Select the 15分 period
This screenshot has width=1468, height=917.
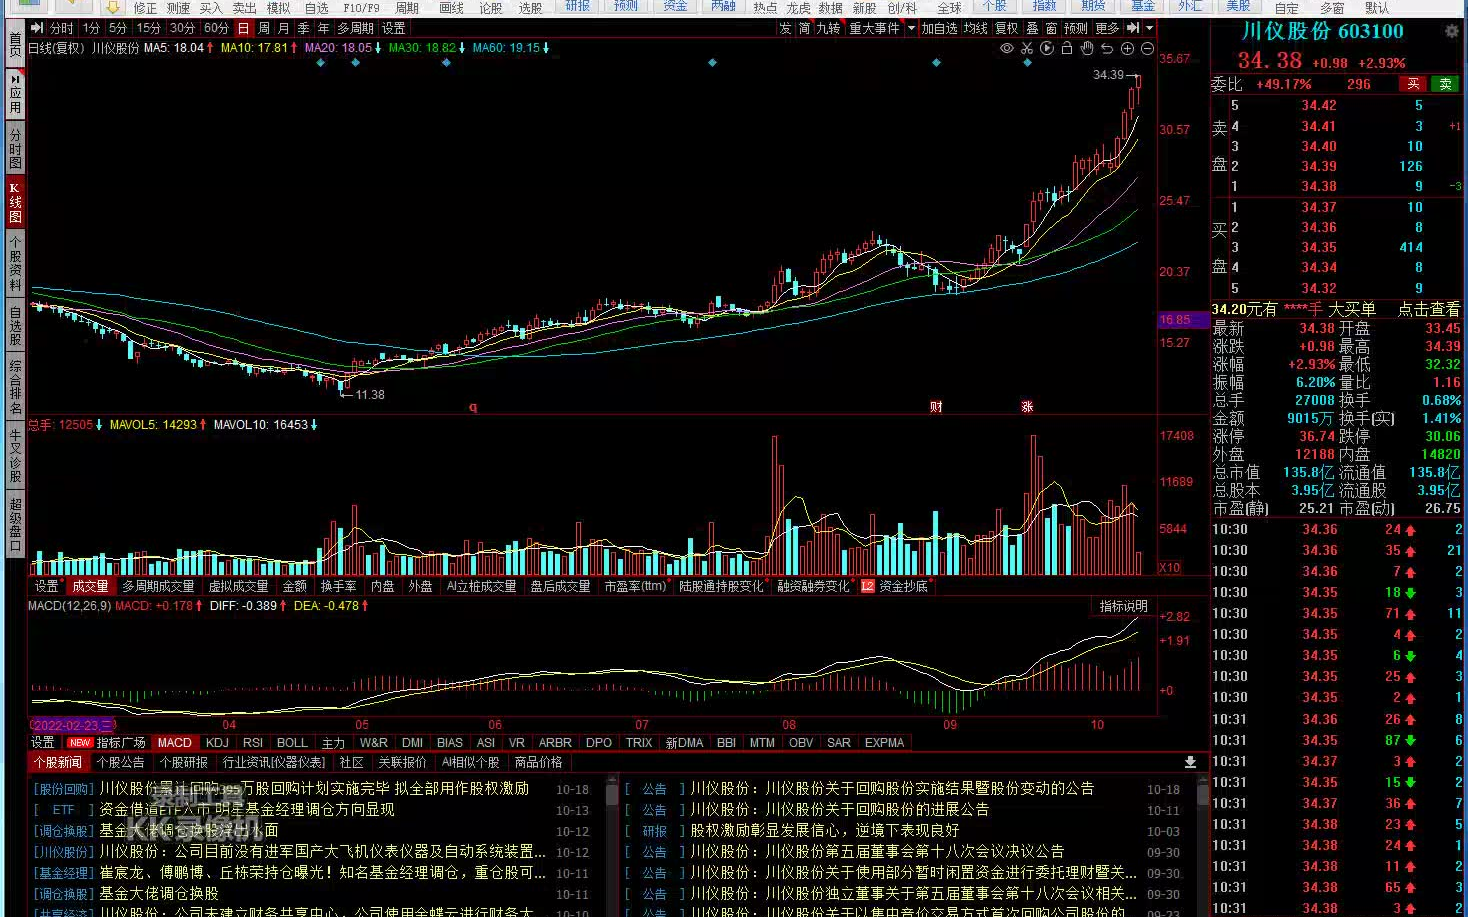tap(148, 28)
